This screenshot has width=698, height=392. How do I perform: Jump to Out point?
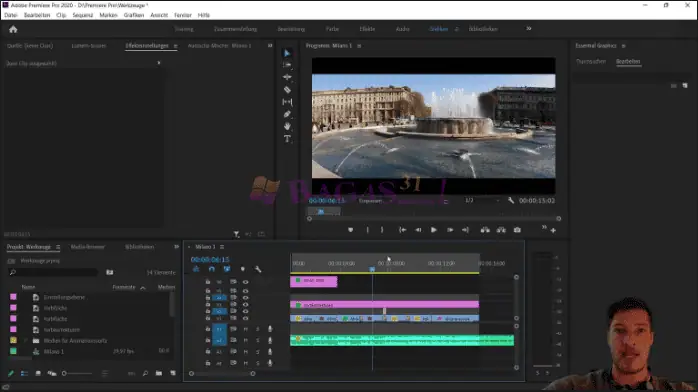466,230
